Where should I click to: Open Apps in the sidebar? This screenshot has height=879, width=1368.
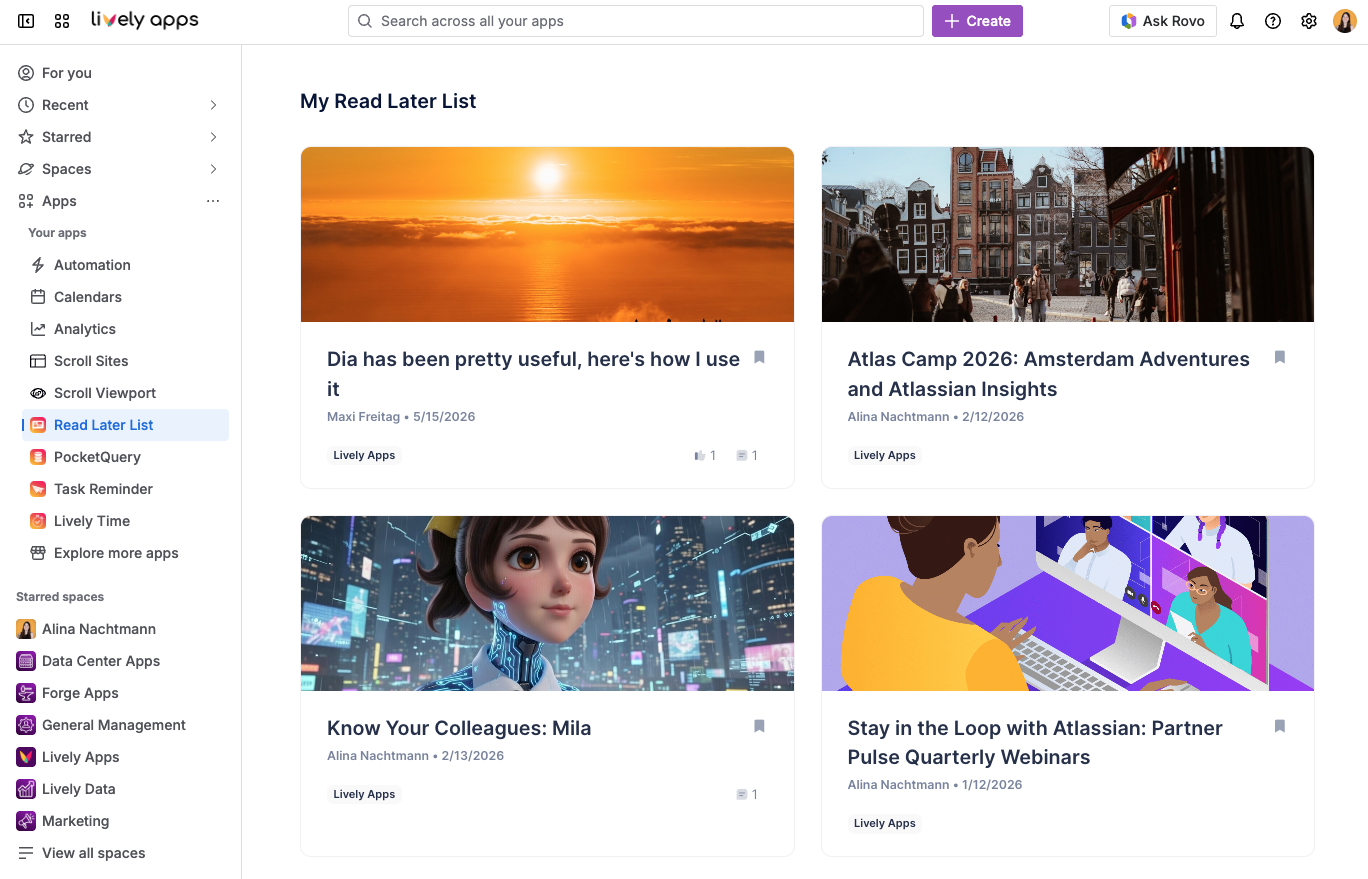(x=59, y=201)
